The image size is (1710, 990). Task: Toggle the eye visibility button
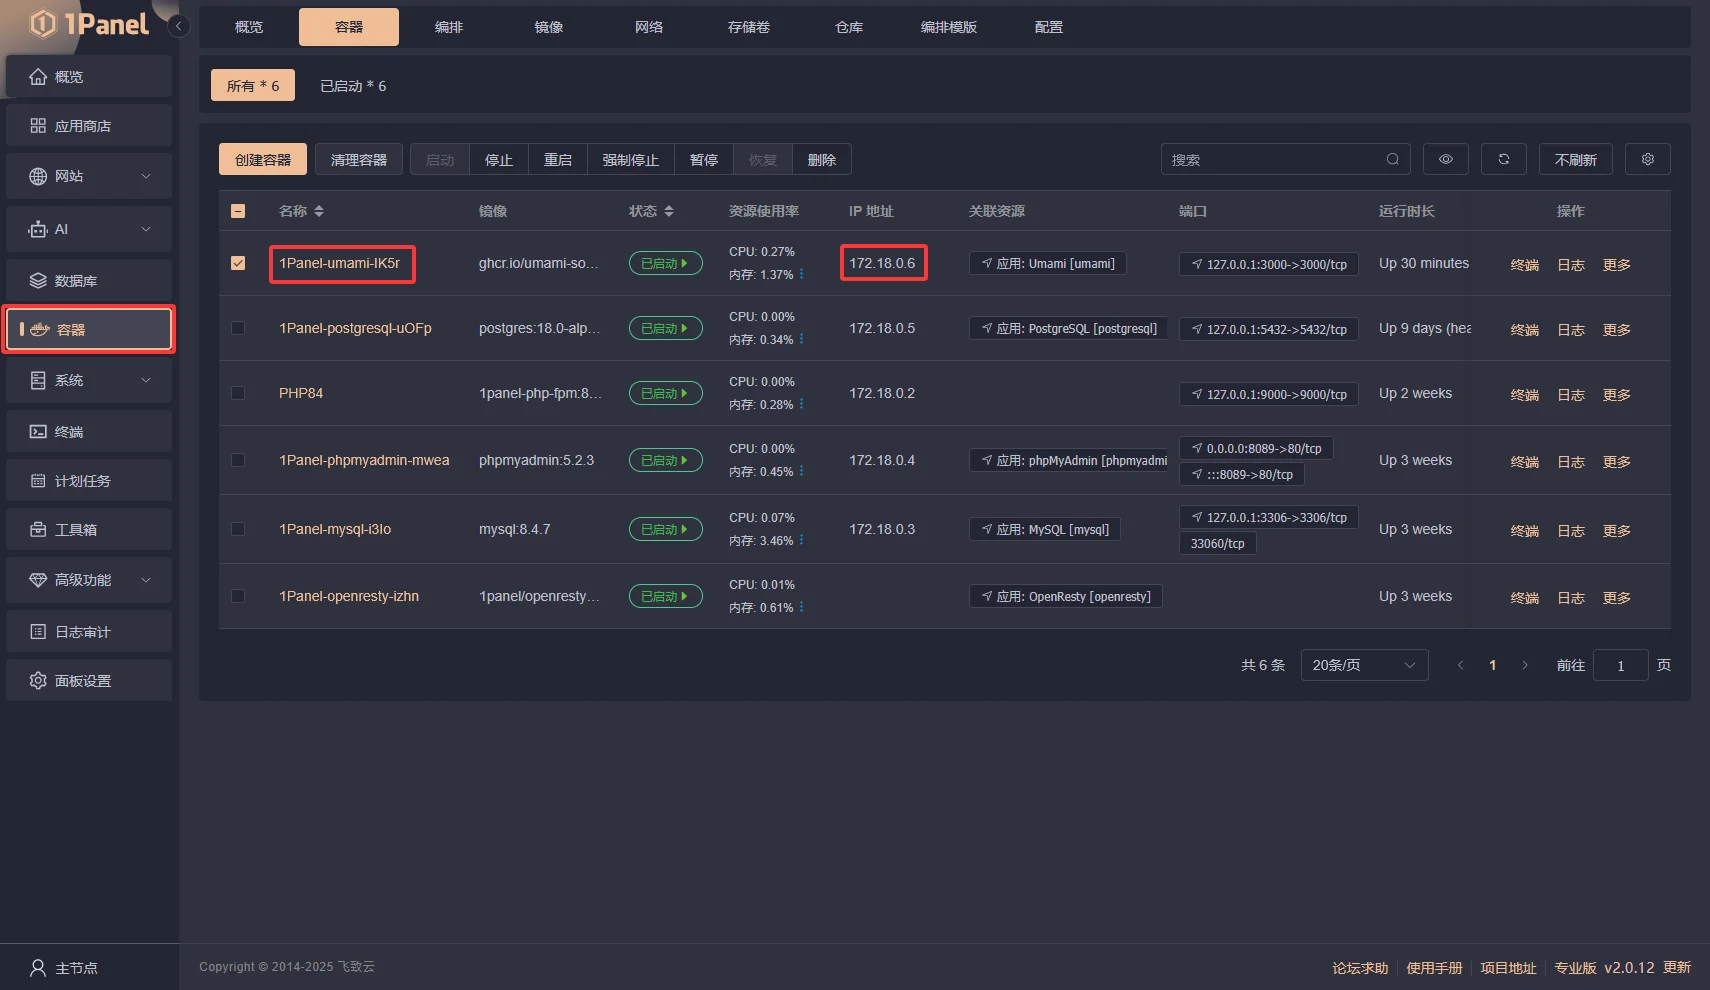tap(1445, 160)
